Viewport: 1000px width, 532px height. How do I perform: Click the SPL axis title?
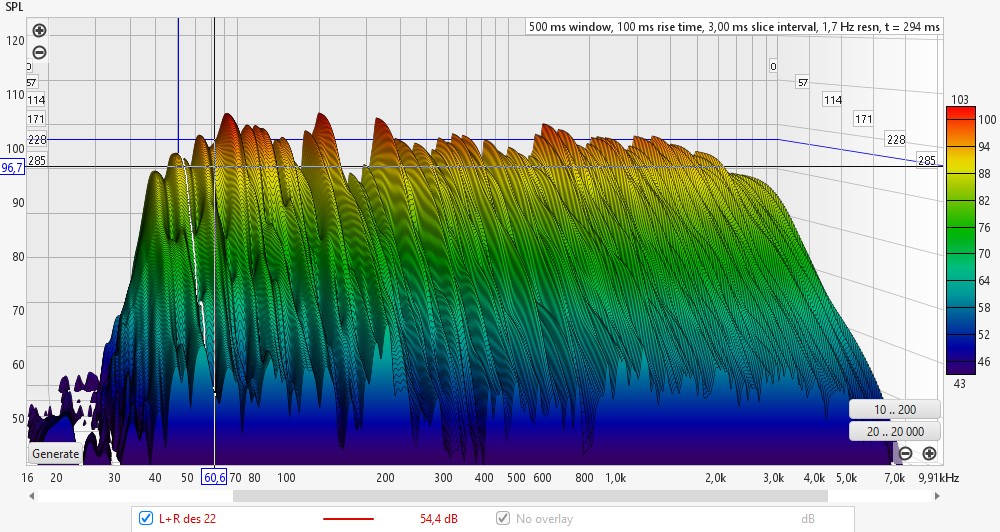pos(13,8)
